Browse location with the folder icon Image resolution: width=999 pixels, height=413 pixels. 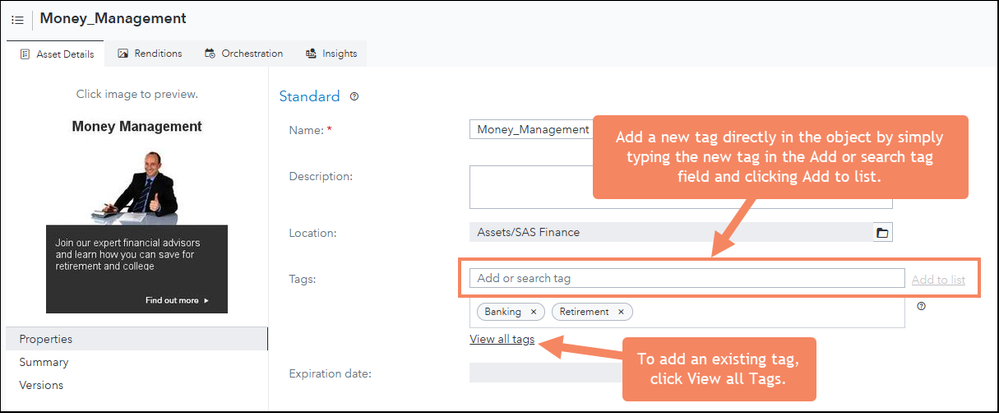882,233
